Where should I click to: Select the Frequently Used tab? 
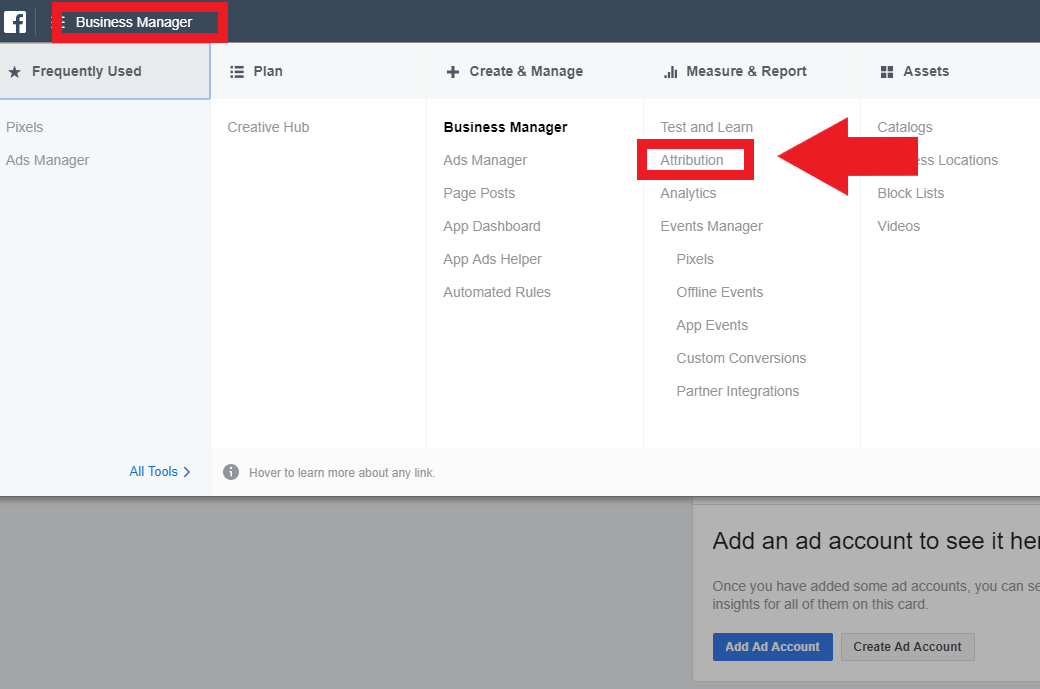click(105, 72)
